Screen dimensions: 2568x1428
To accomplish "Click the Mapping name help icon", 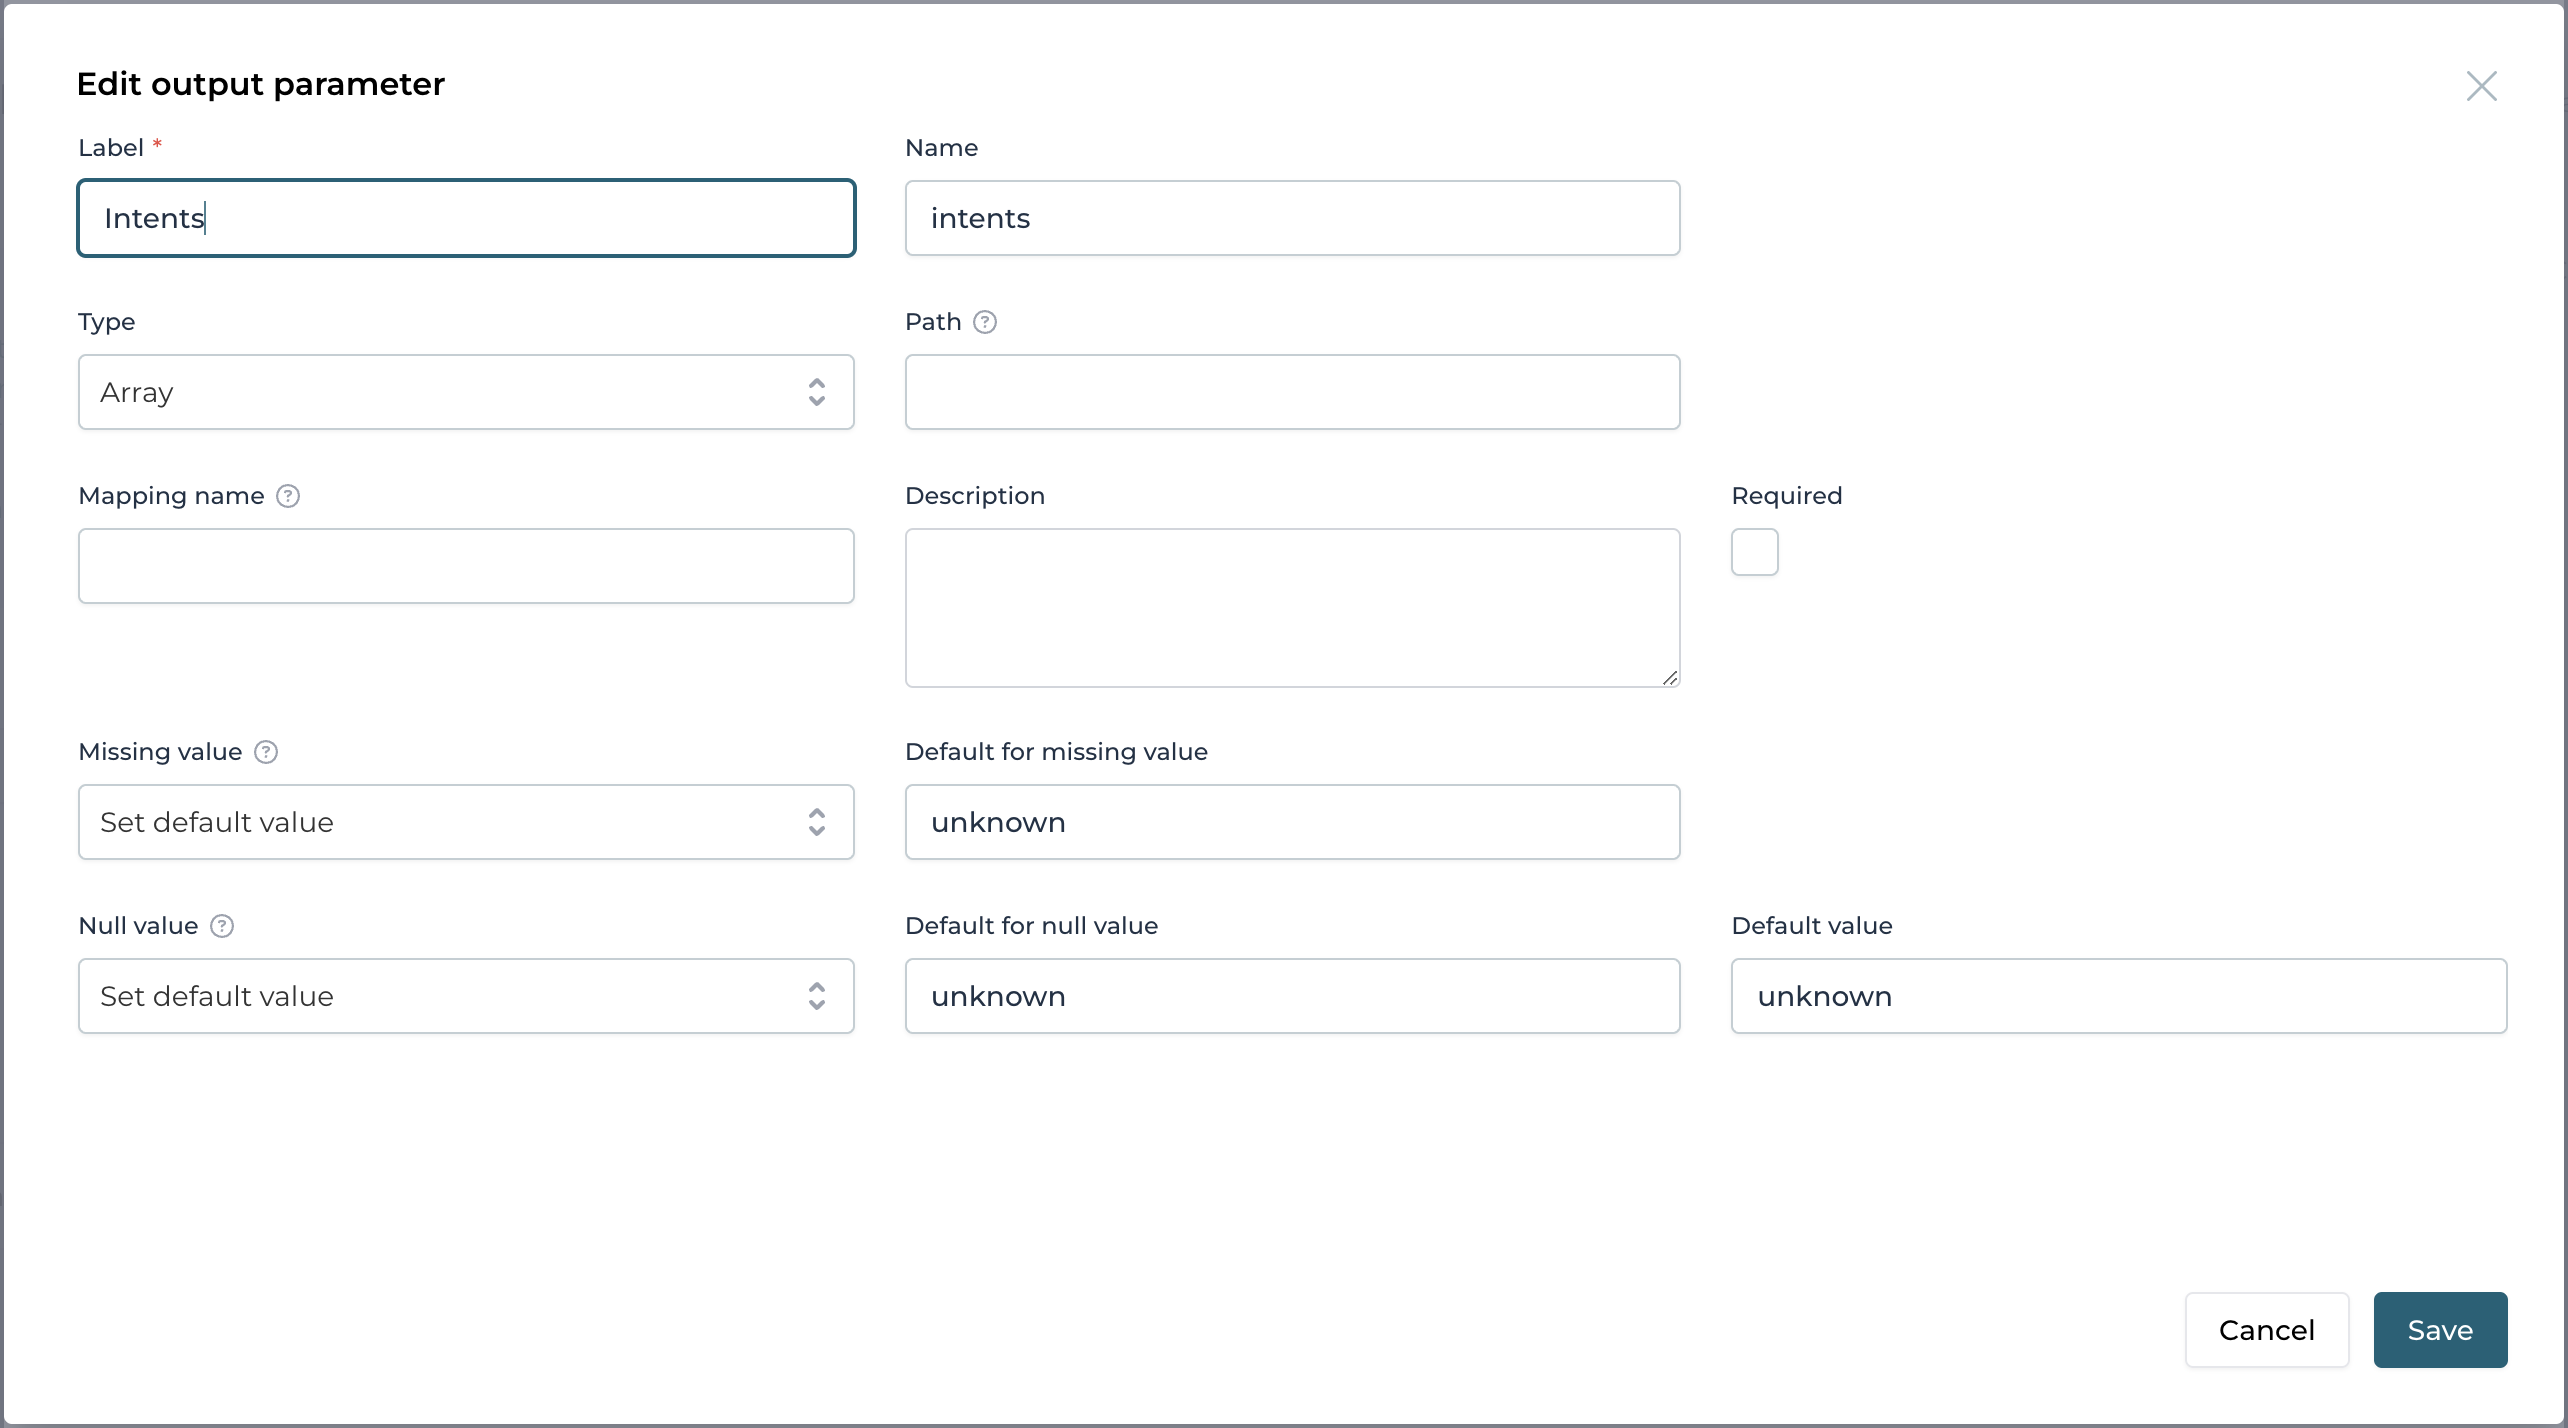I will (x=288, y=496).
